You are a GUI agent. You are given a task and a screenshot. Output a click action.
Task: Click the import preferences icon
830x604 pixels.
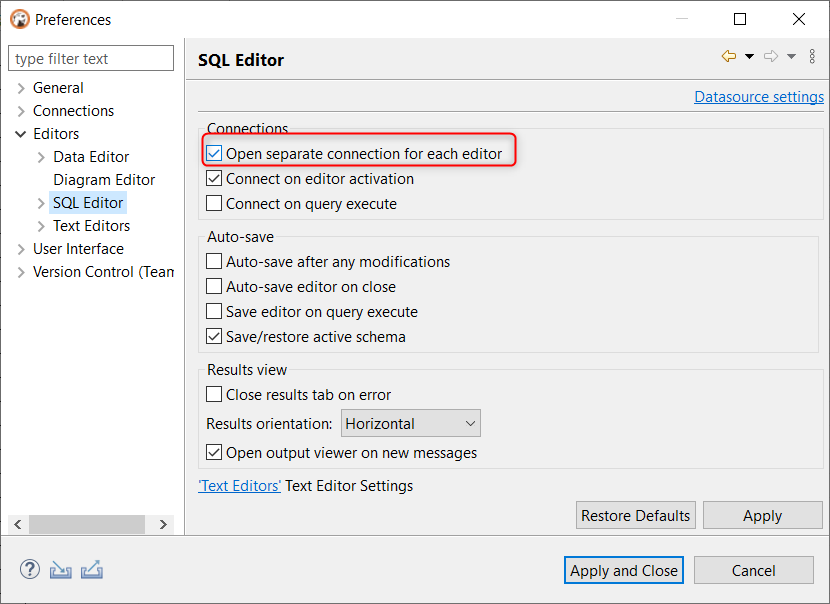tap(60, 570)
